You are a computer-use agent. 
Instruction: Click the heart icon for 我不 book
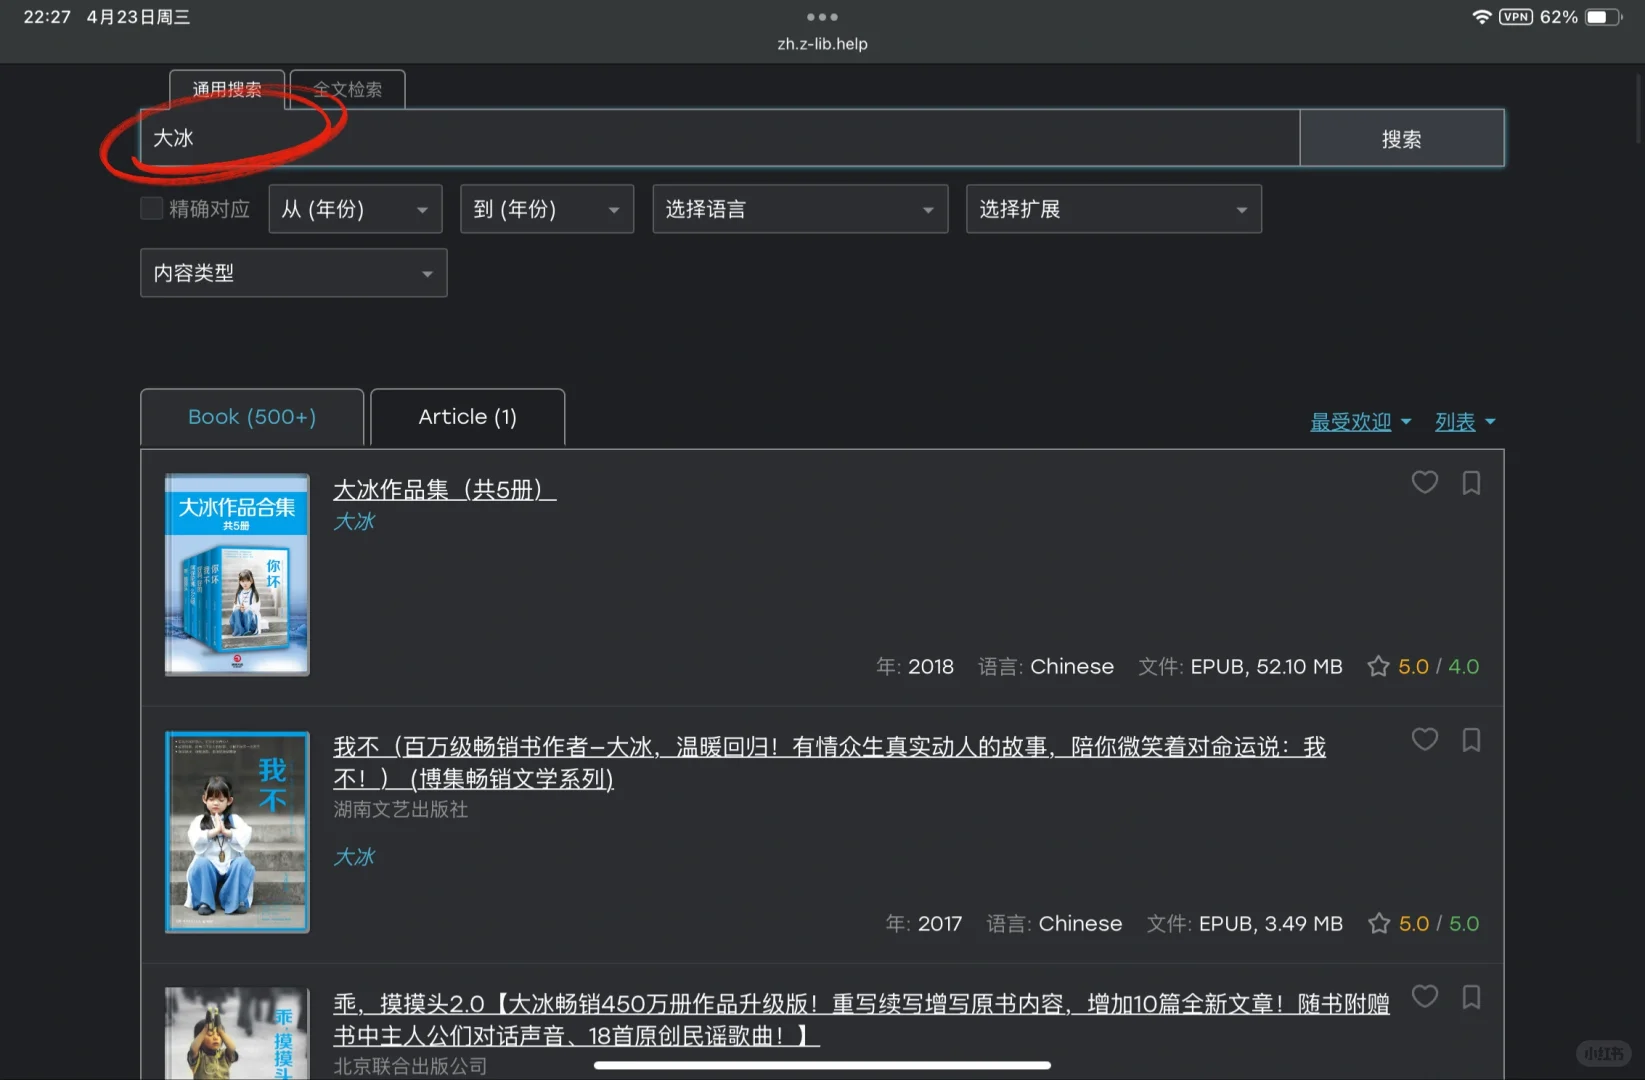1424,739
